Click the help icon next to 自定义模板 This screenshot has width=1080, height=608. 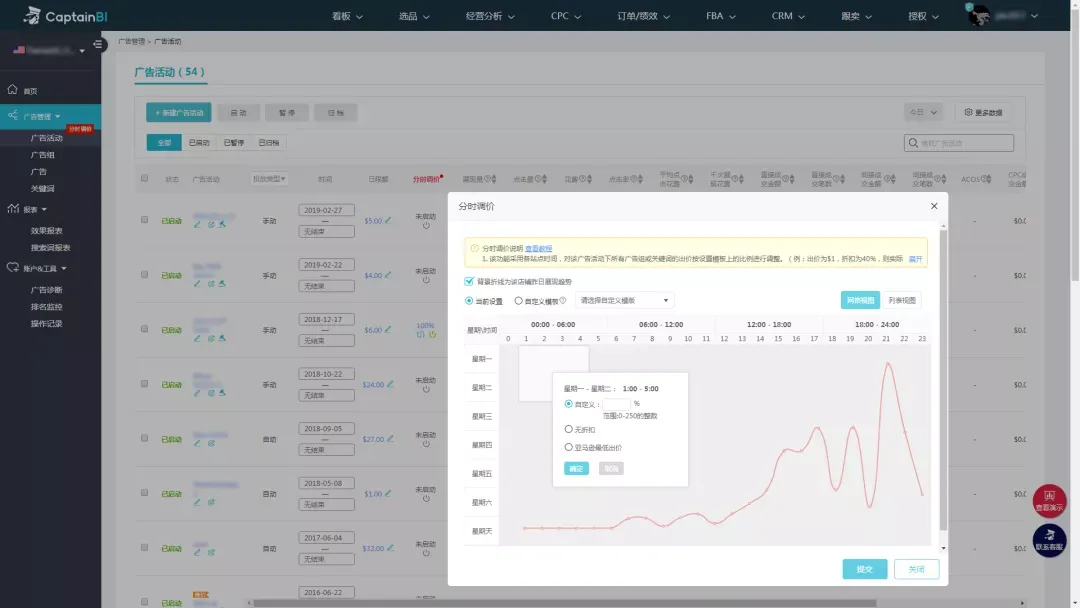563,301
